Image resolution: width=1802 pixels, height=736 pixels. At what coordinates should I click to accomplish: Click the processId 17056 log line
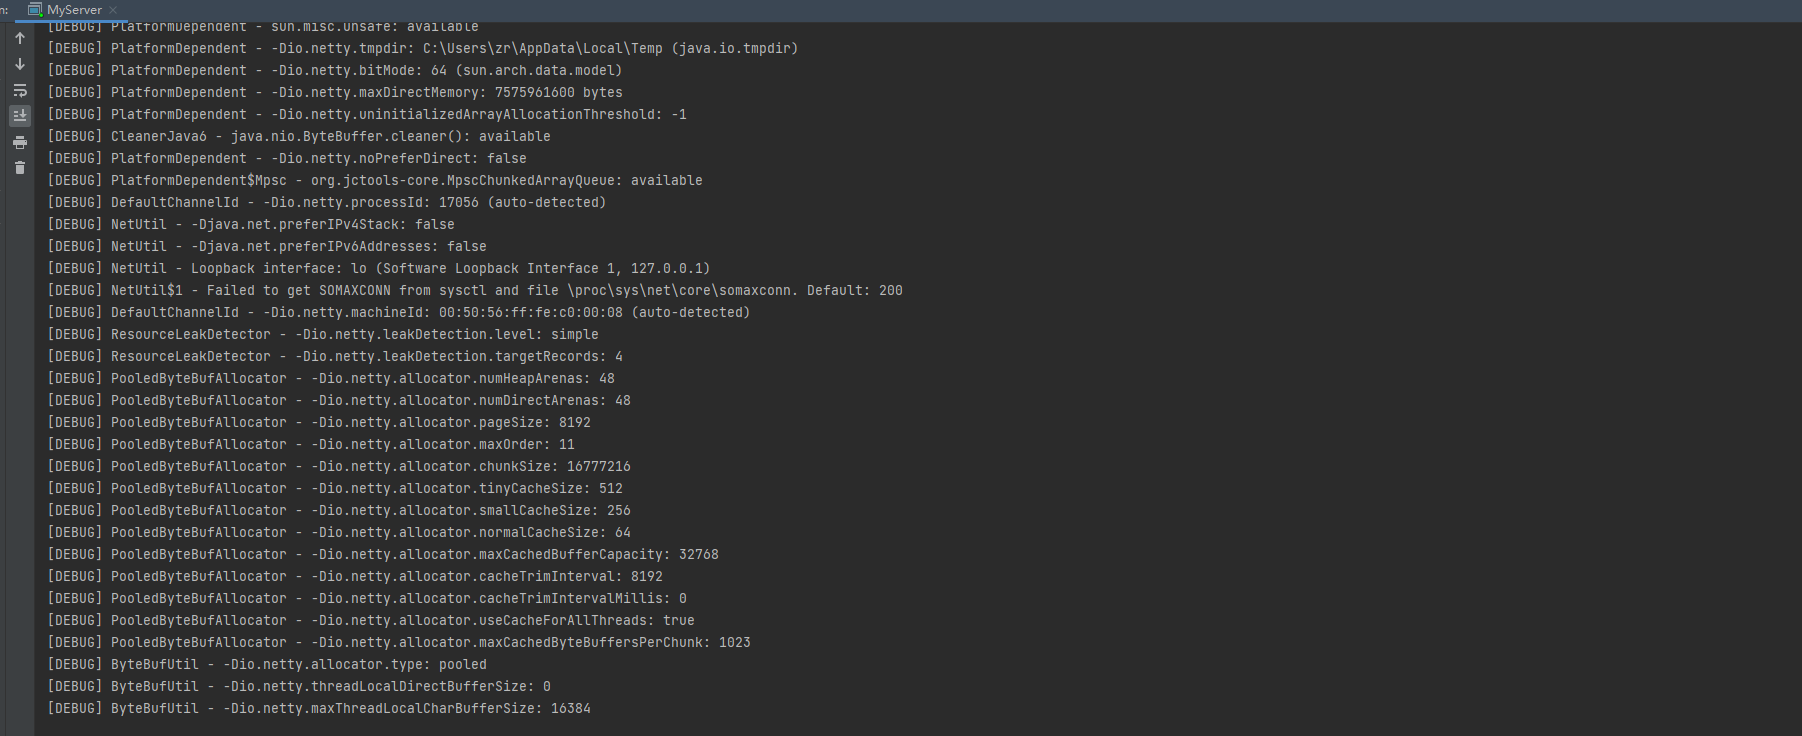327,202
